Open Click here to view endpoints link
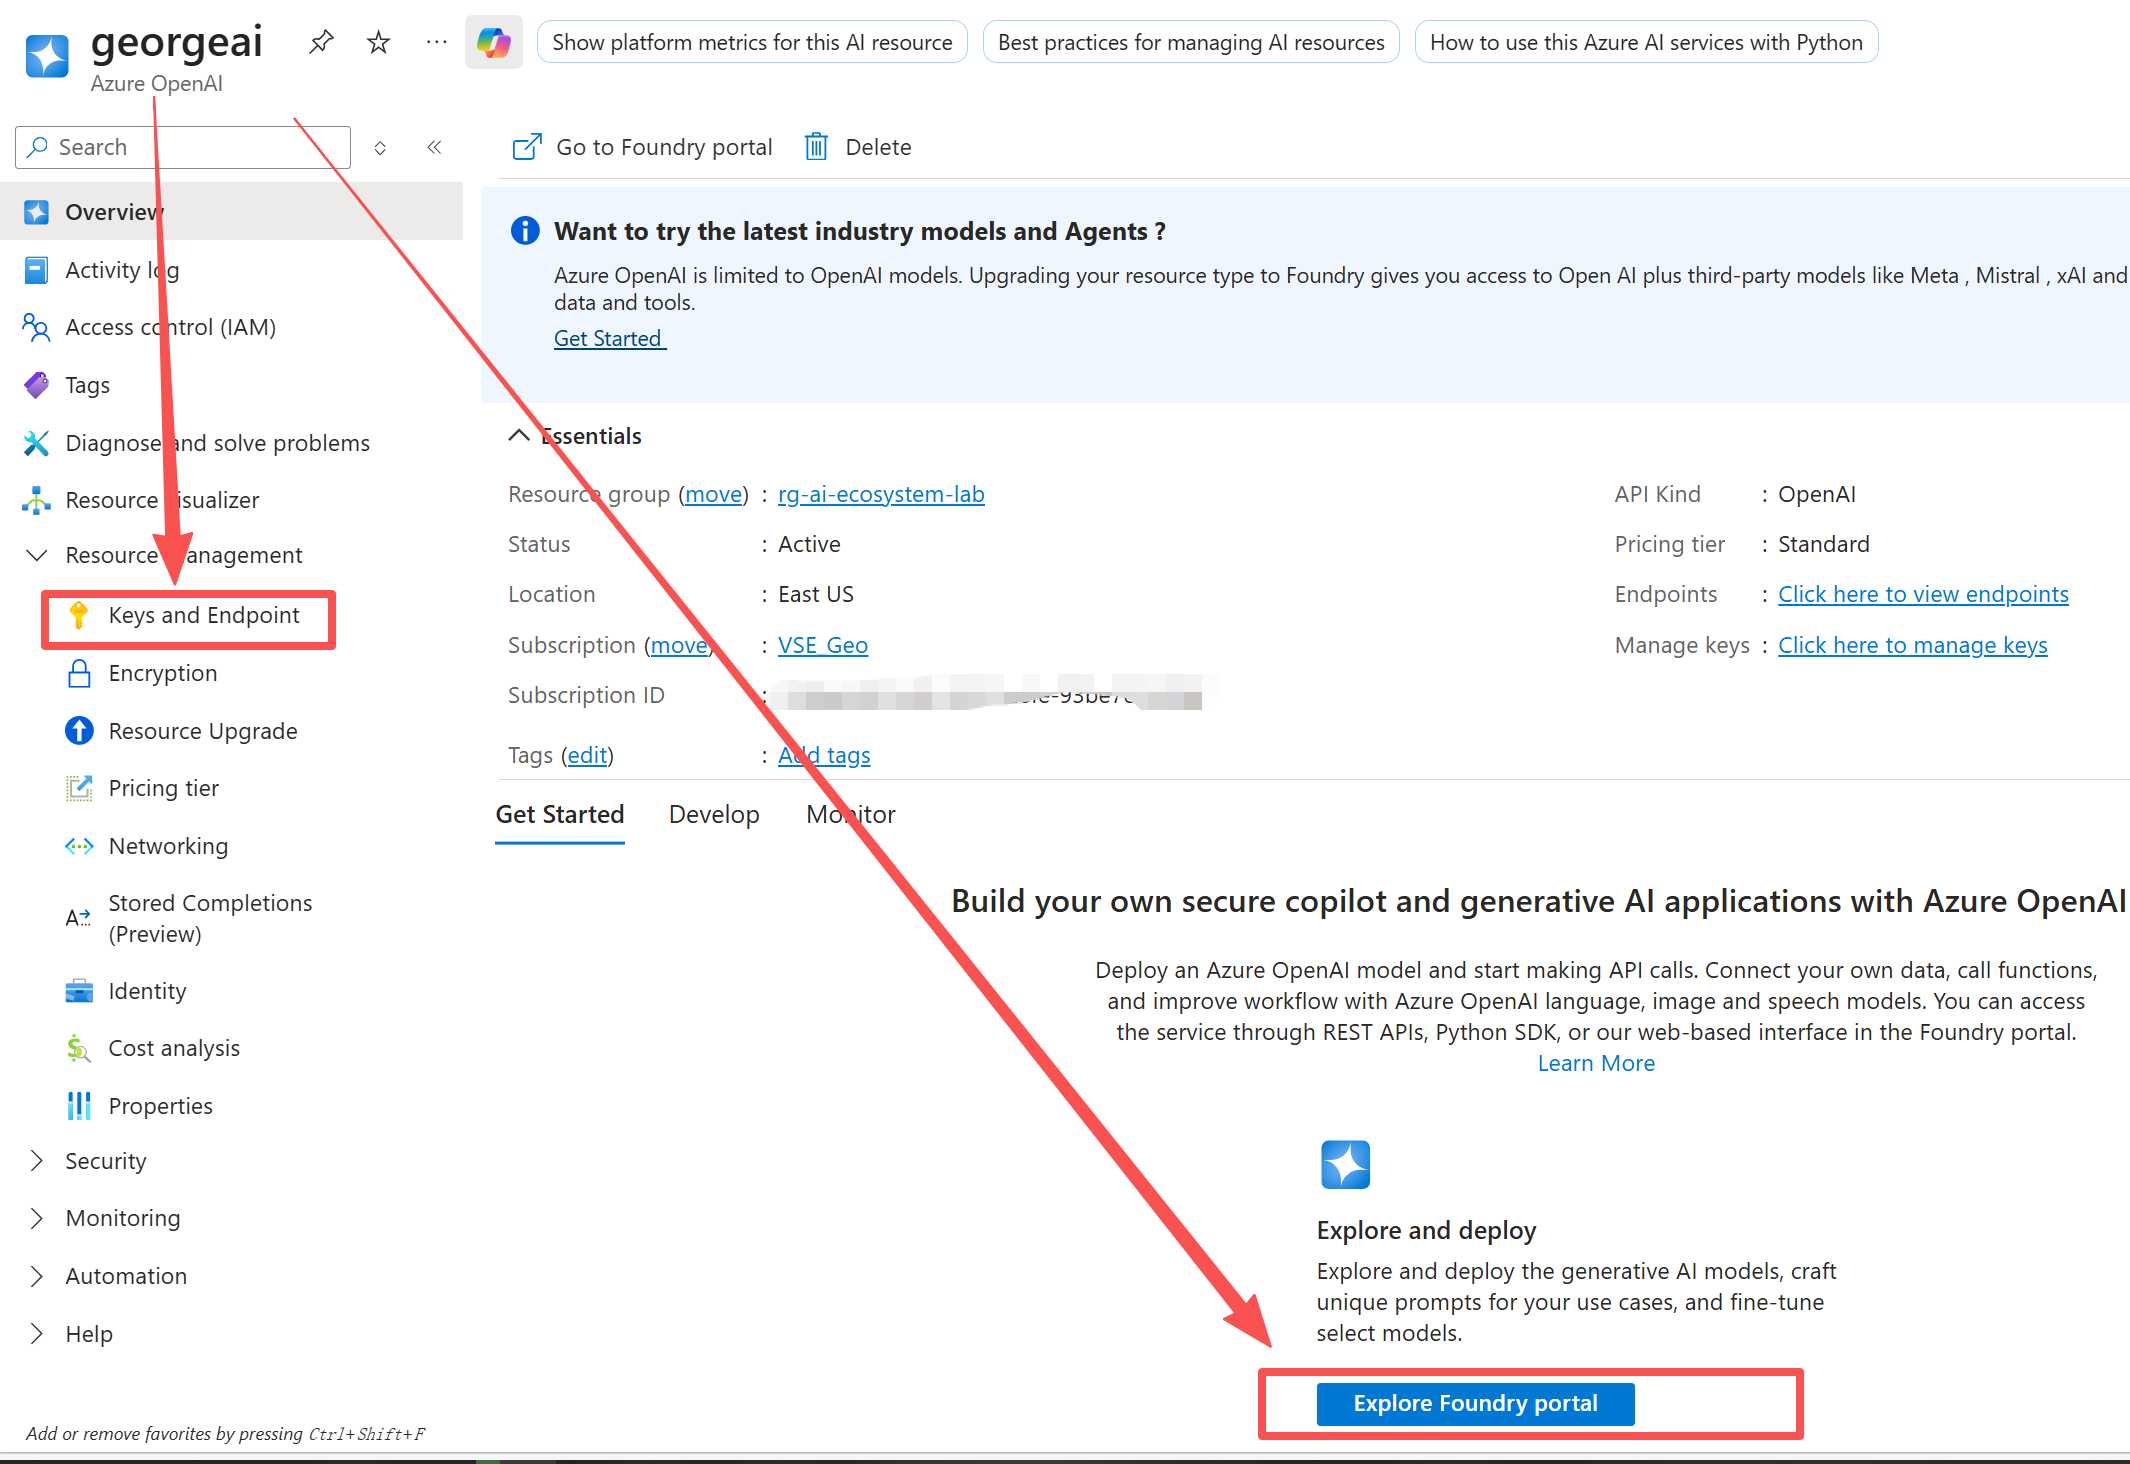 click(1922, 594)
